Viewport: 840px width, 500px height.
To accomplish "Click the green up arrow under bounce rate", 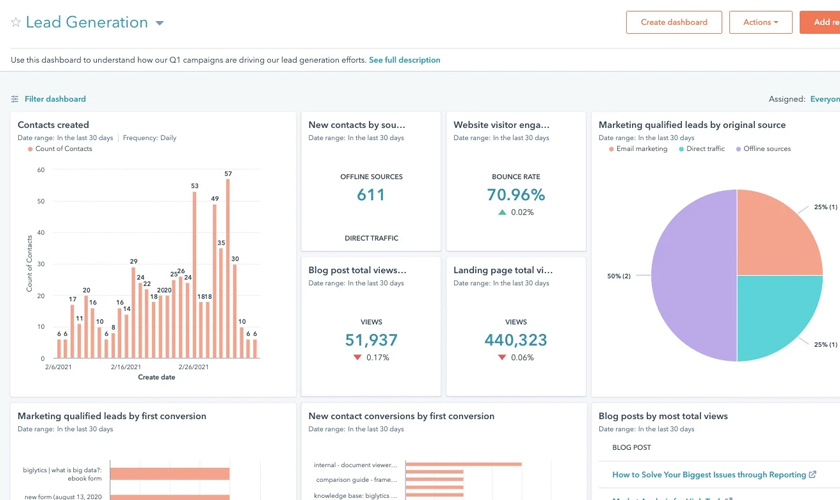I will pos(502,212).
